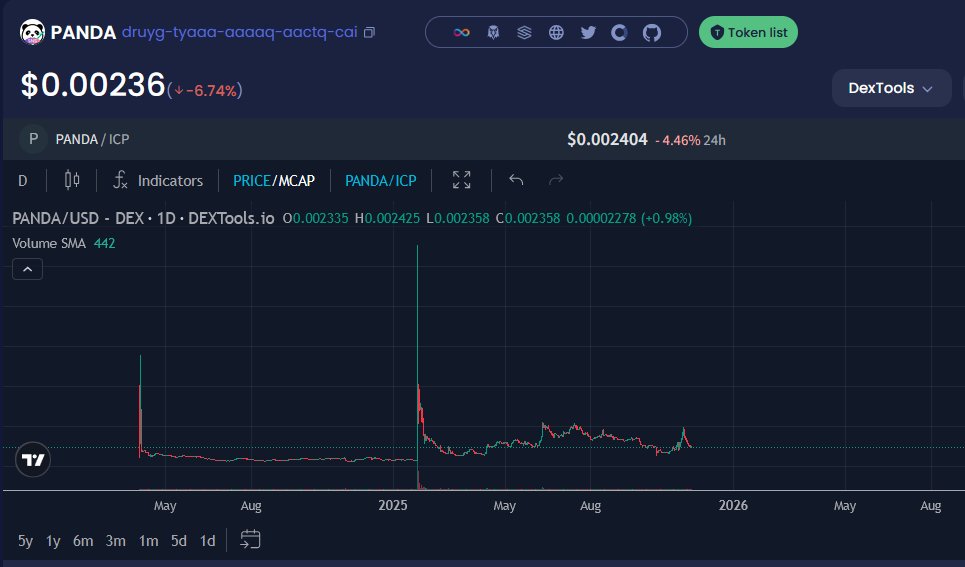Redo the chart action

tap(556, 180)
